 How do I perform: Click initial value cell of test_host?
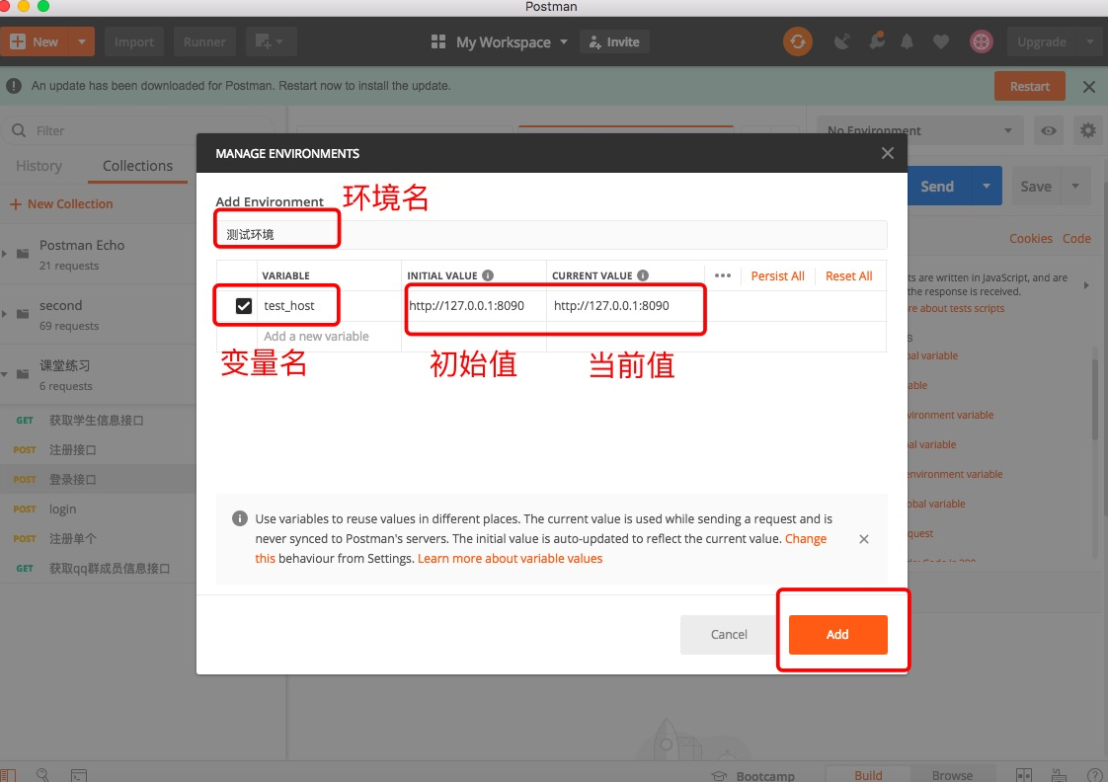pos(473,306)
